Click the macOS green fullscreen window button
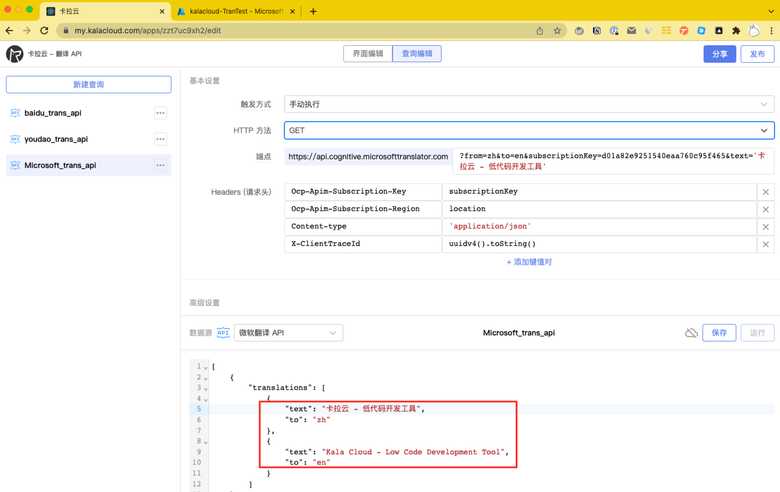780x492 pixels. tap(29, 9)
